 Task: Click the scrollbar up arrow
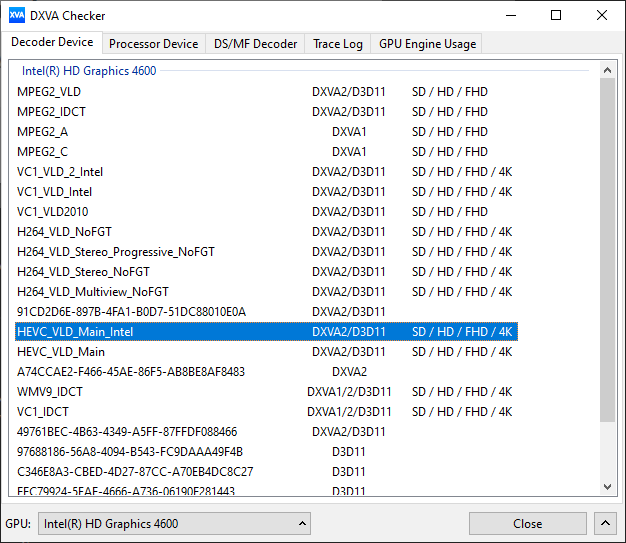coord(607,70)
